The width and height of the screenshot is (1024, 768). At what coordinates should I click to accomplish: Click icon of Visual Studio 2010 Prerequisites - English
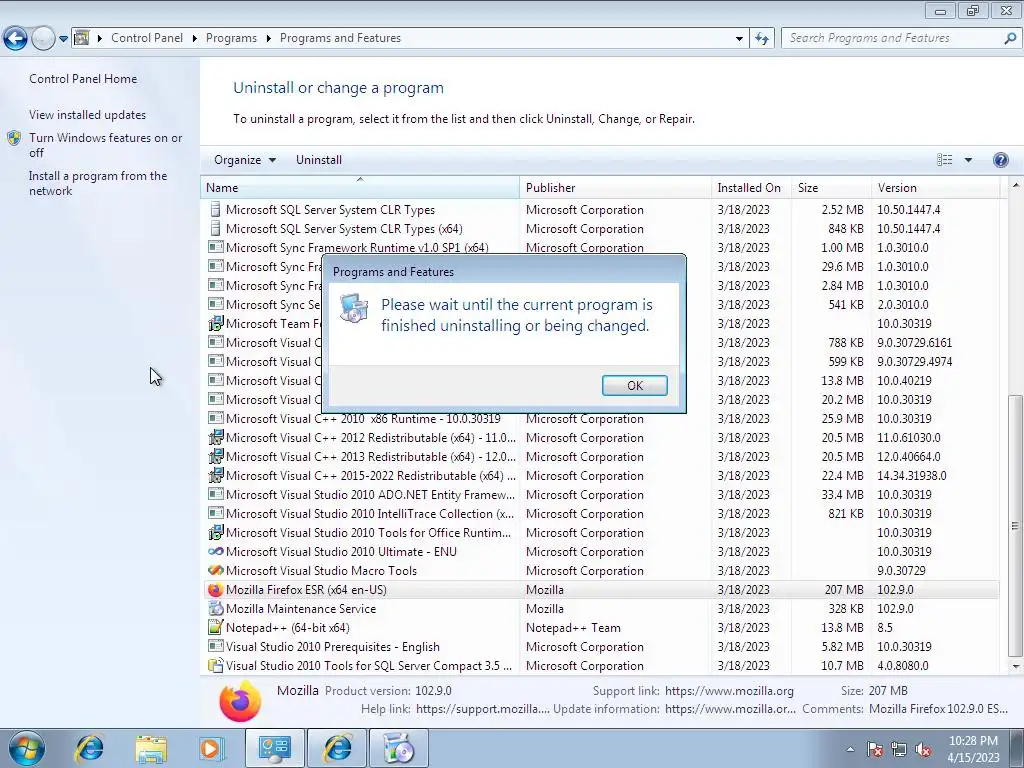[x=215, y=647]
